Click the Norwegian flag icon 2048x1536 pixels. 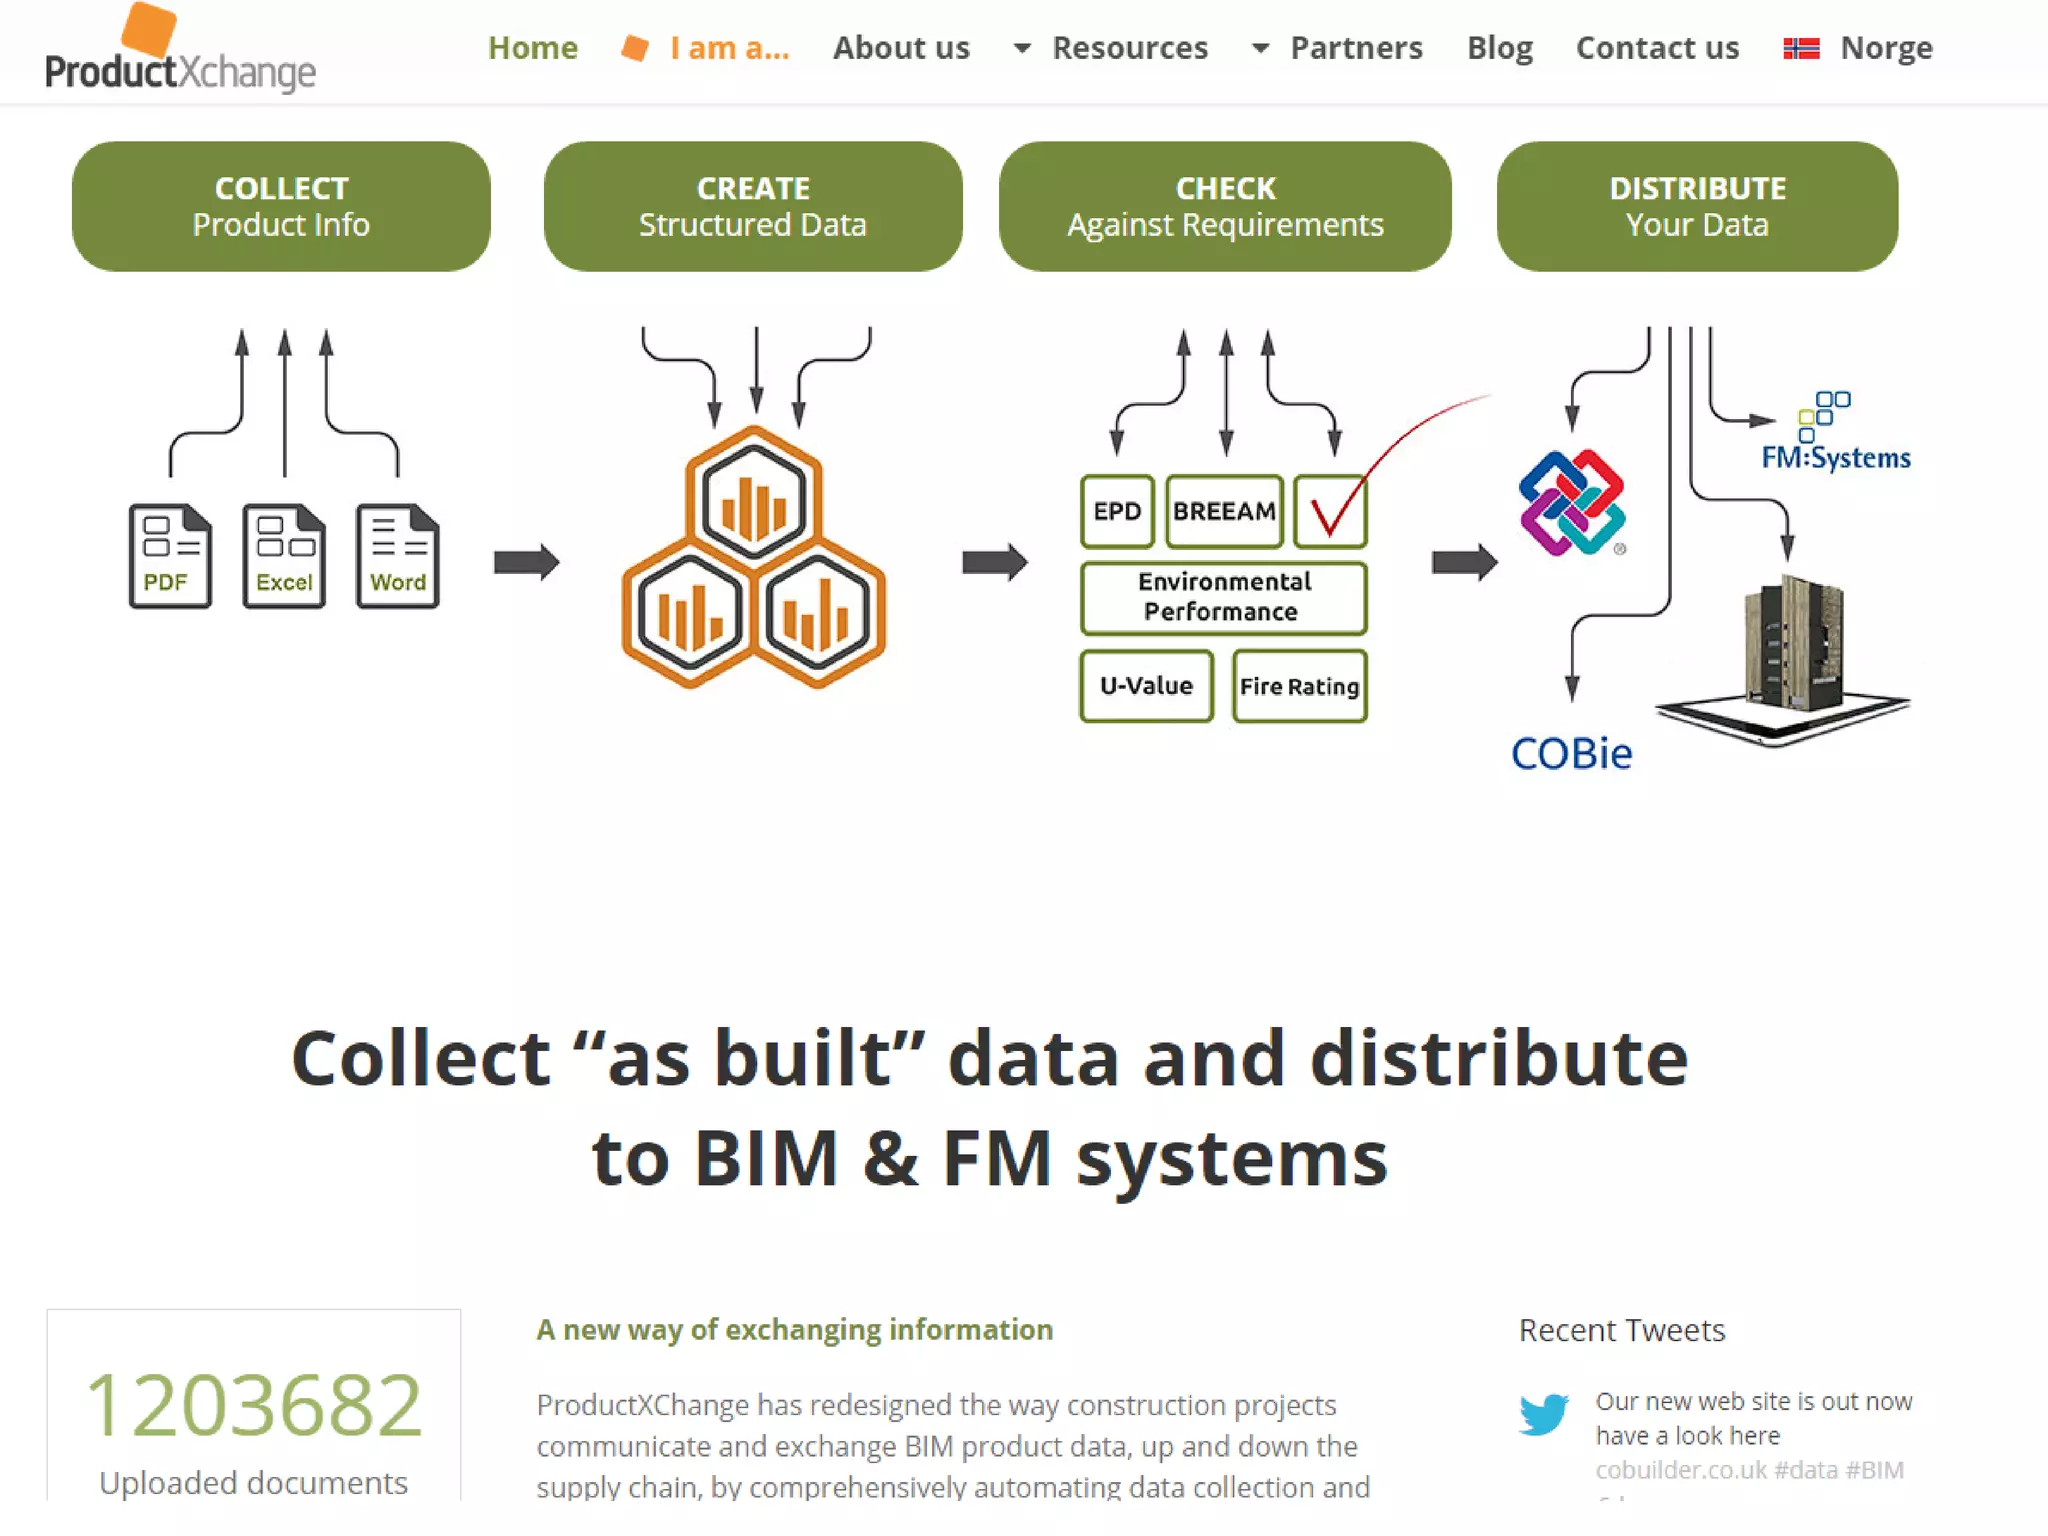[x=1801, y=48]
